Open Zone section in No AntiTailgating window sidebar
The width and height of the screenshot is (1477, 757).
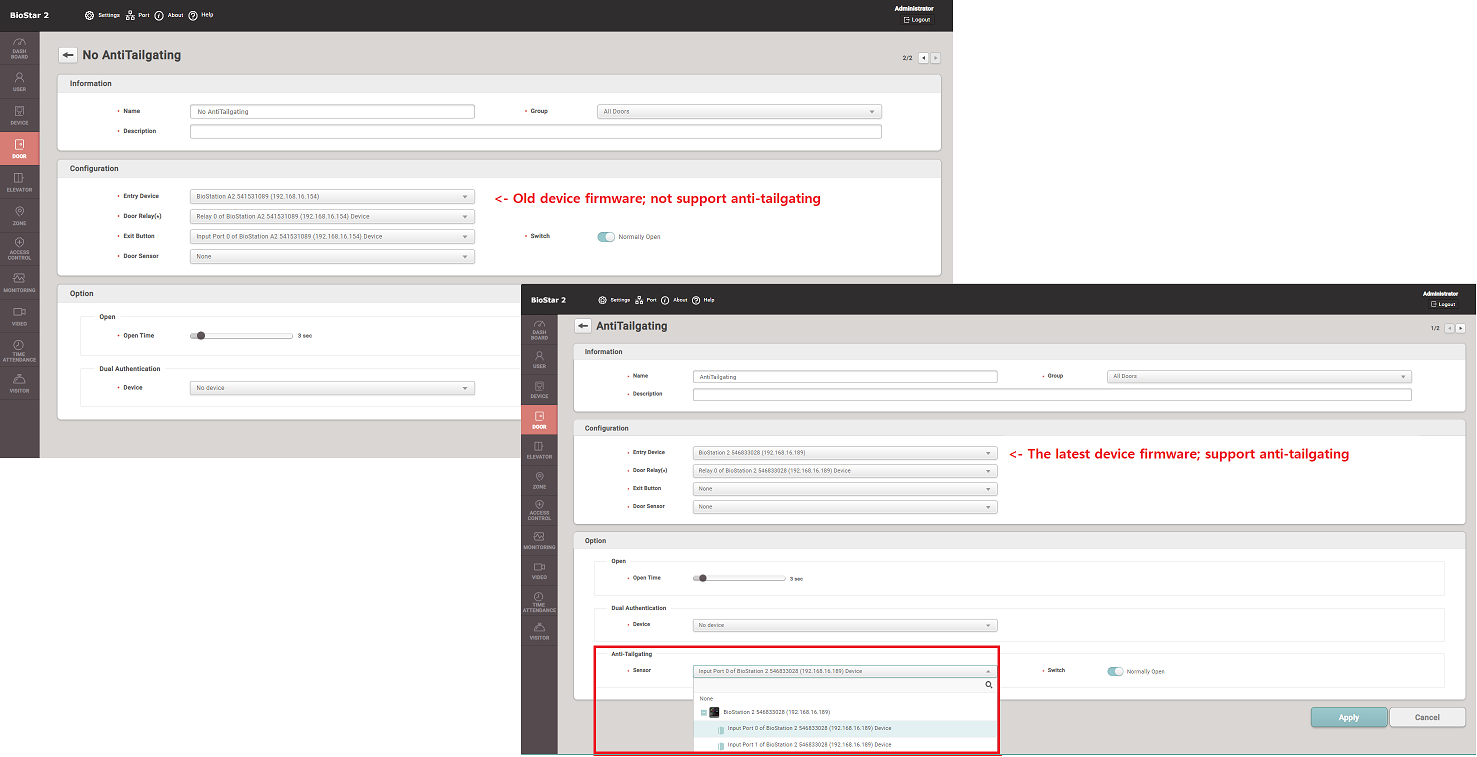[x=19, y=215]
